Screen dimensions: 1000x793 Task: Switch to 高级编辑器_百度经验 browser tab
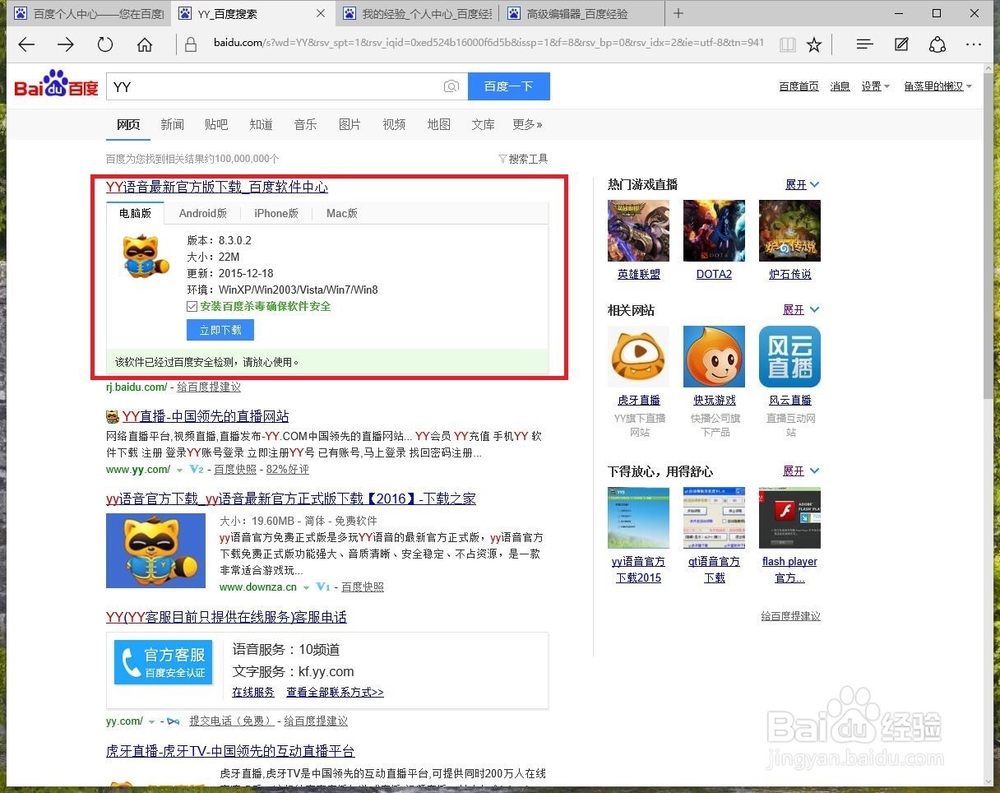(x=582, y=13)
